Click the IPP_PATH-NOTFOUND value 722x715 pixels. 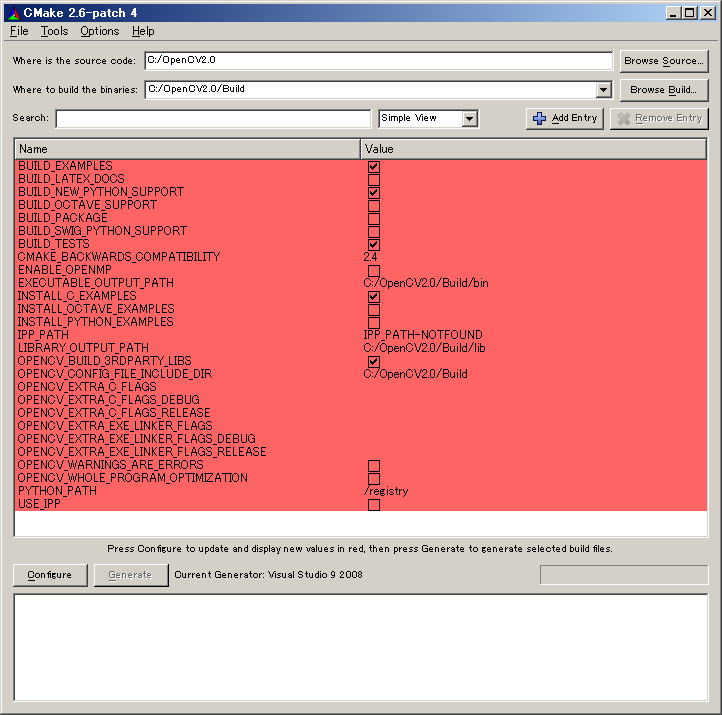(x=423, y=335)
